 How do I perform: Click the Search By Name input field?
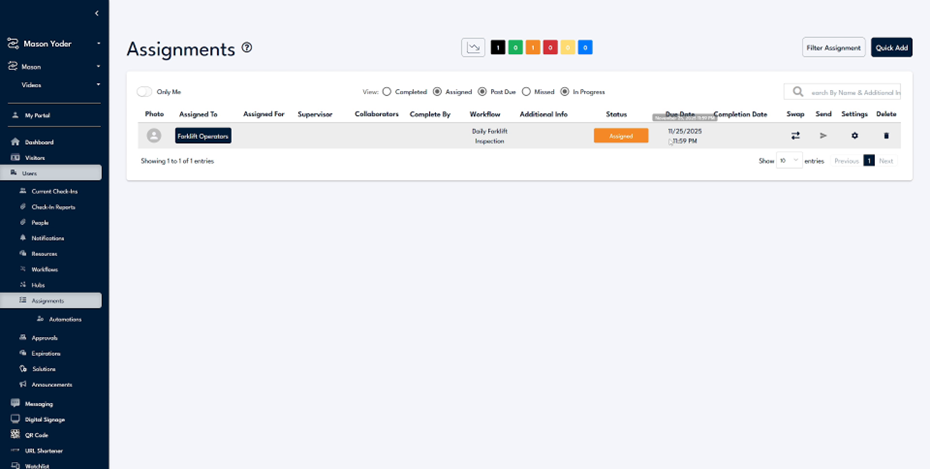[853, 92]
